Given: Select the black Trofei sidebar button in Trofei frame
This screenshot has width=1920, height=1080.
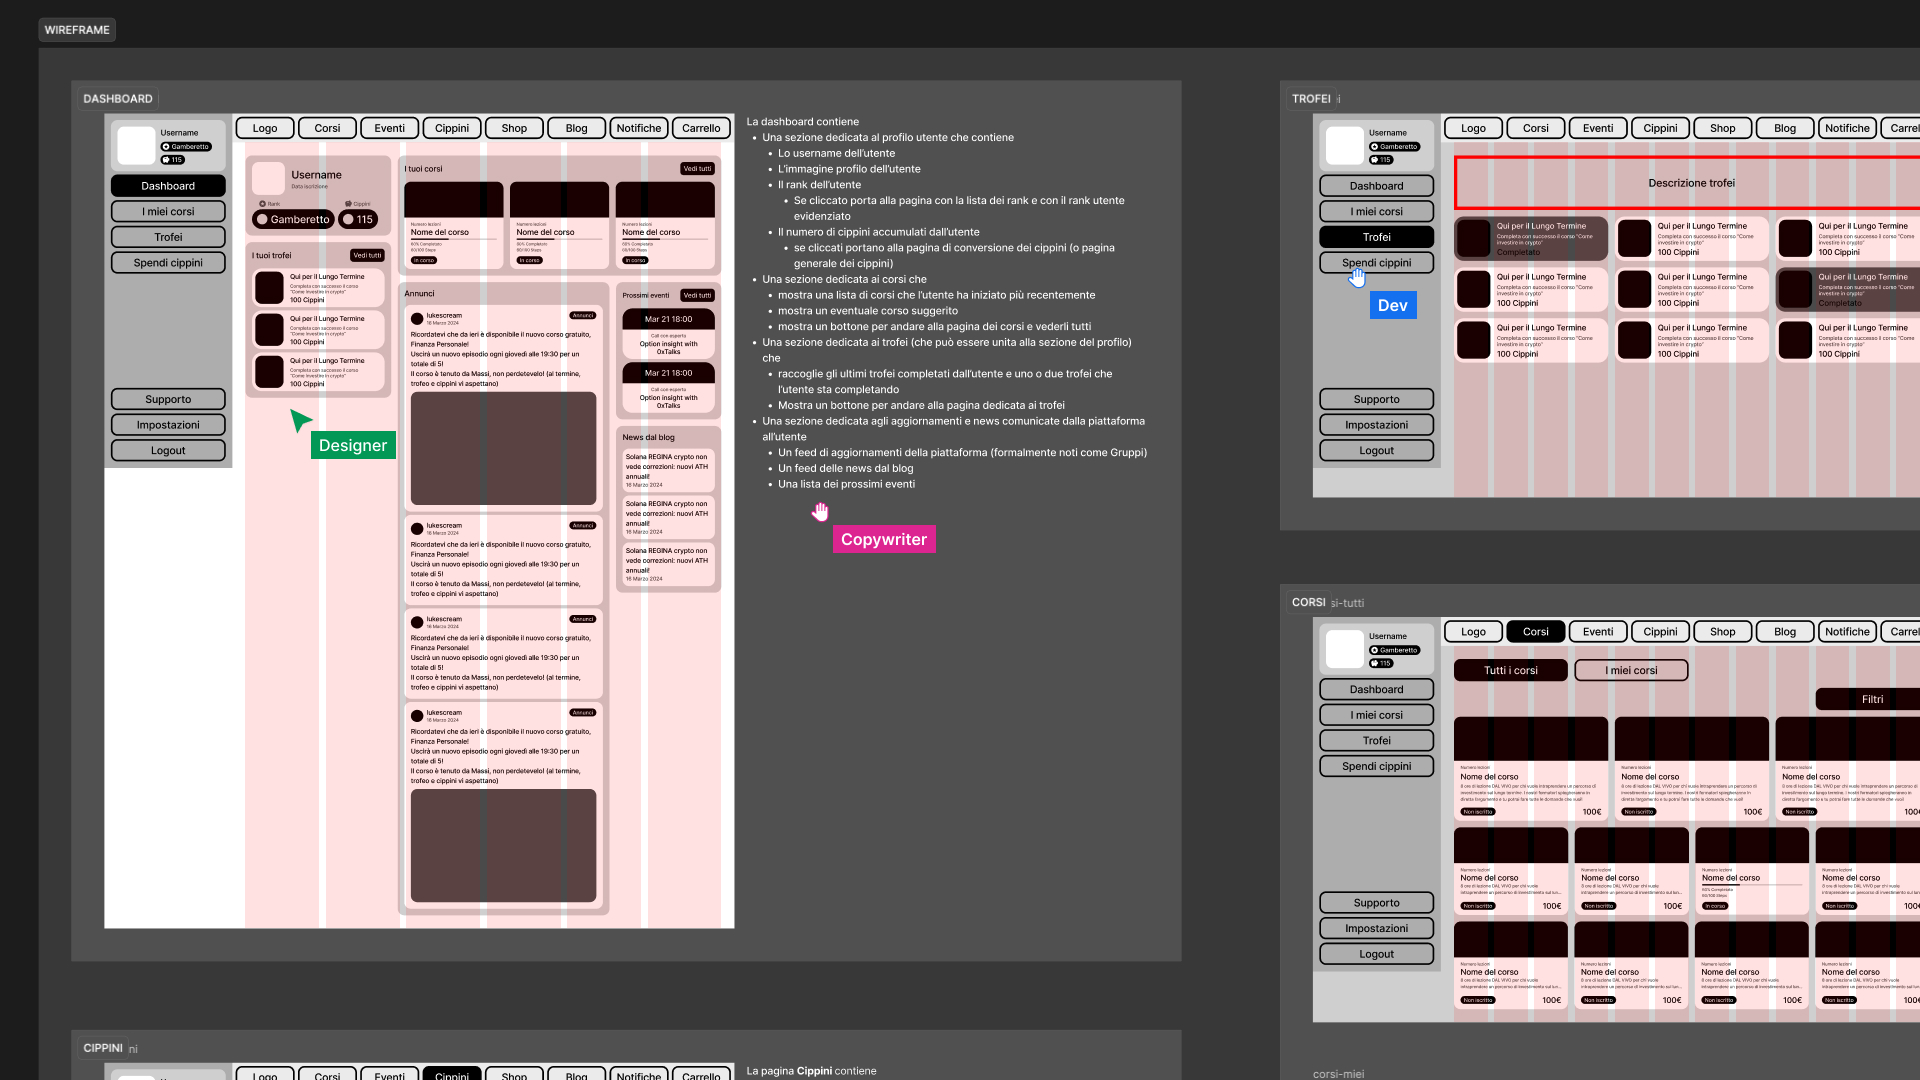Looking at the screenshot, I should pyautogui.click(x=1376, y=237).
